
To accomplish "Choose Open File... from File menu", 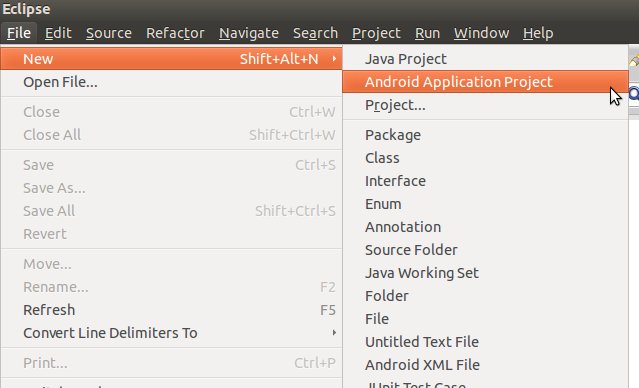I will coord(171,82).
